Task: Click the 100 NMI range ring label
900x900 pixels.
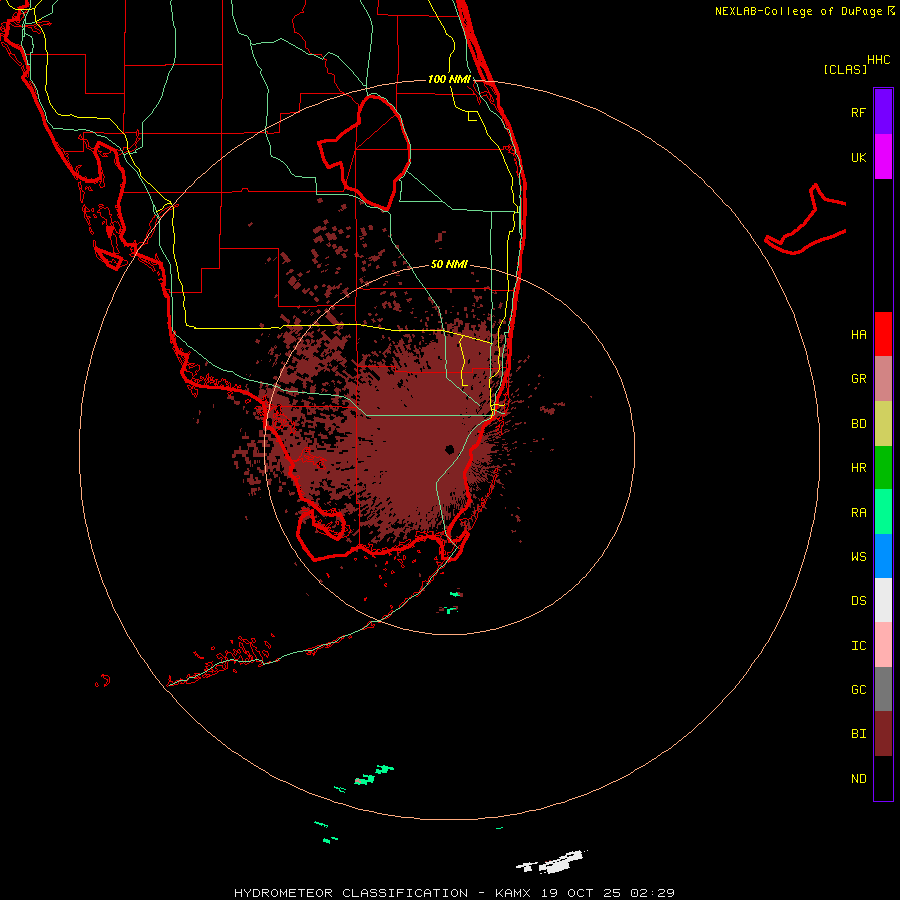Action: 449,79
